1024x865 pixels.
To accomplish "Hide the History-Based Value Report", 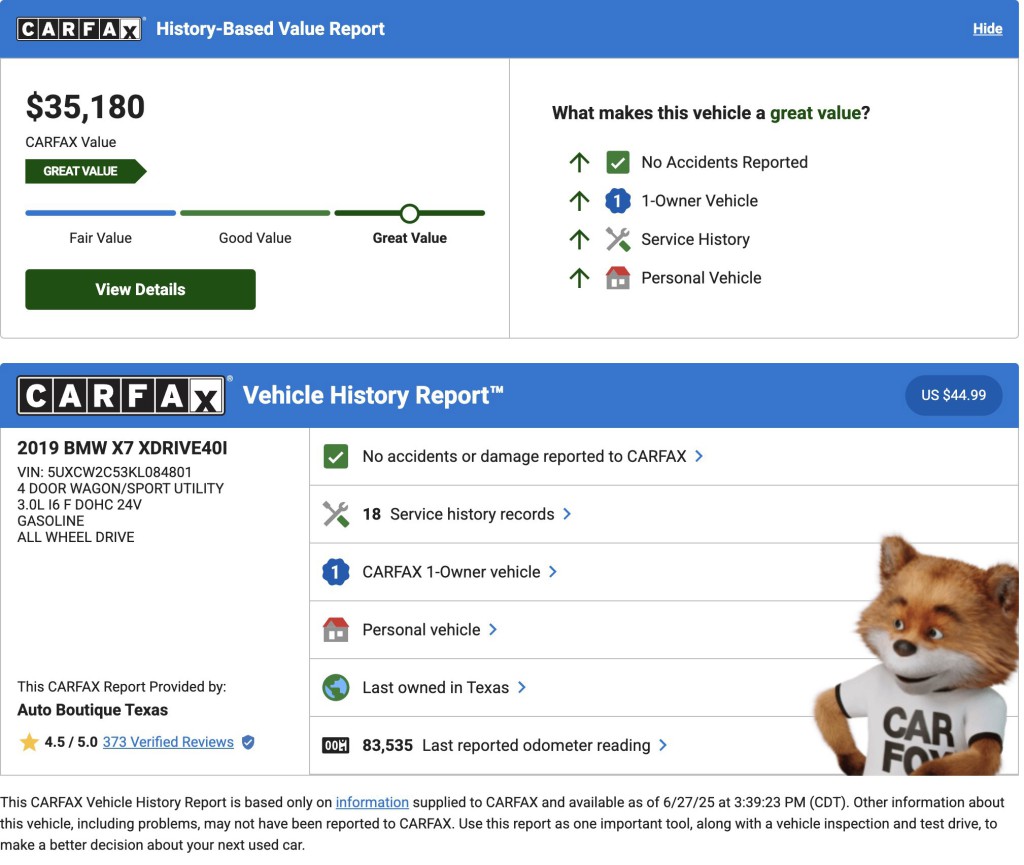I will (987, 29).
